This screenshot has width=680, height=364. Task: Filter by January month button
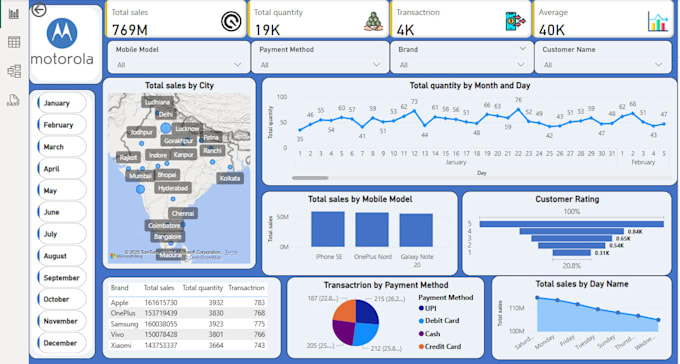click(62, 103)
